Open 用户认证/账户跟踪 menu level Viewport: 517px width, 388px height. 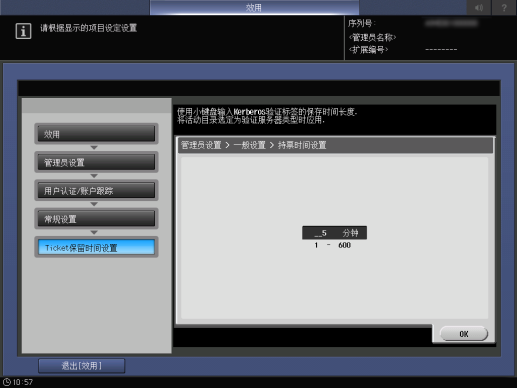96,191
